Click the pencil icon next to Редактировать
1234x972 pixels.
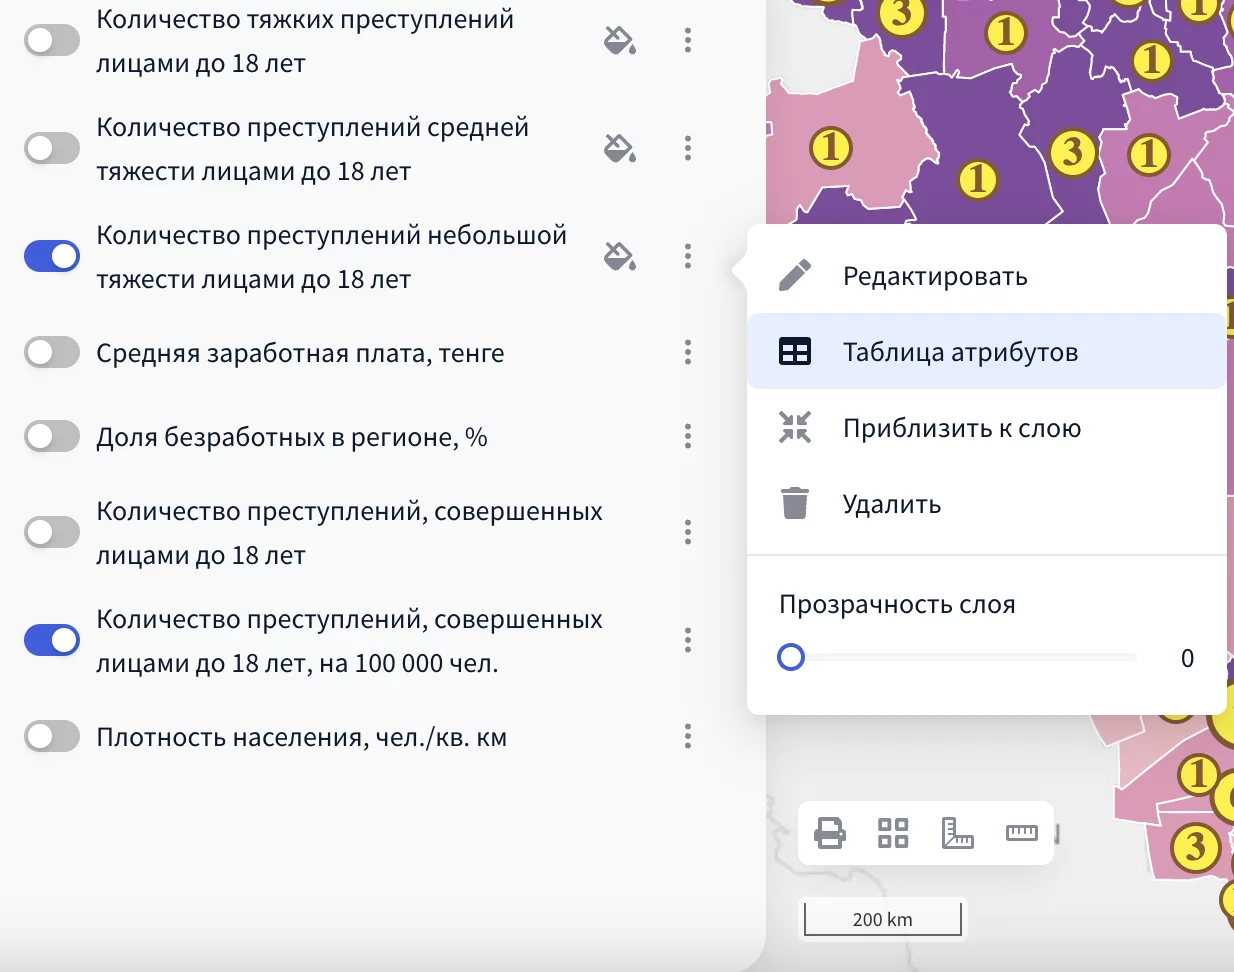click(x=795, y=276)
